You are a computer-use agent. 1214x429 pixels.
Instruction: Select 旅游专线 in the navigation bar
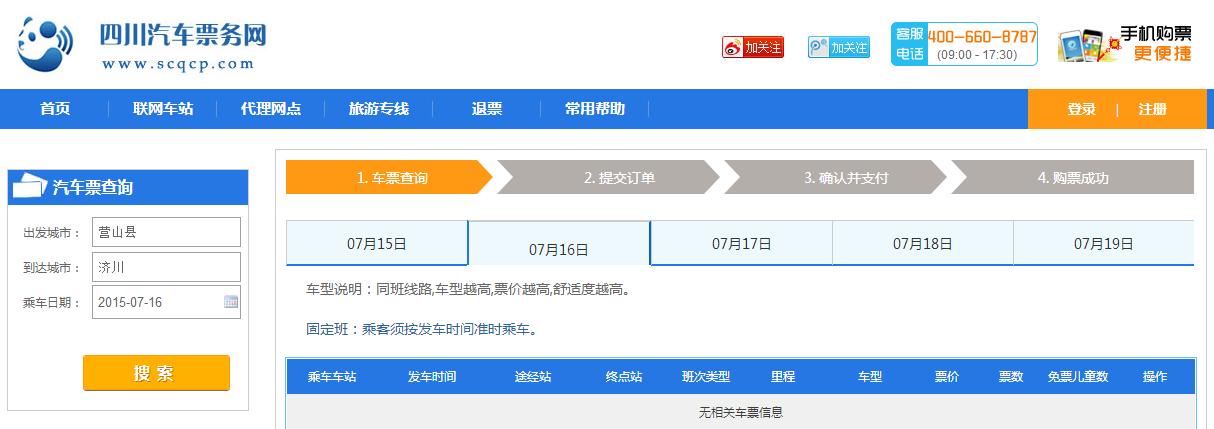point(379,109)
